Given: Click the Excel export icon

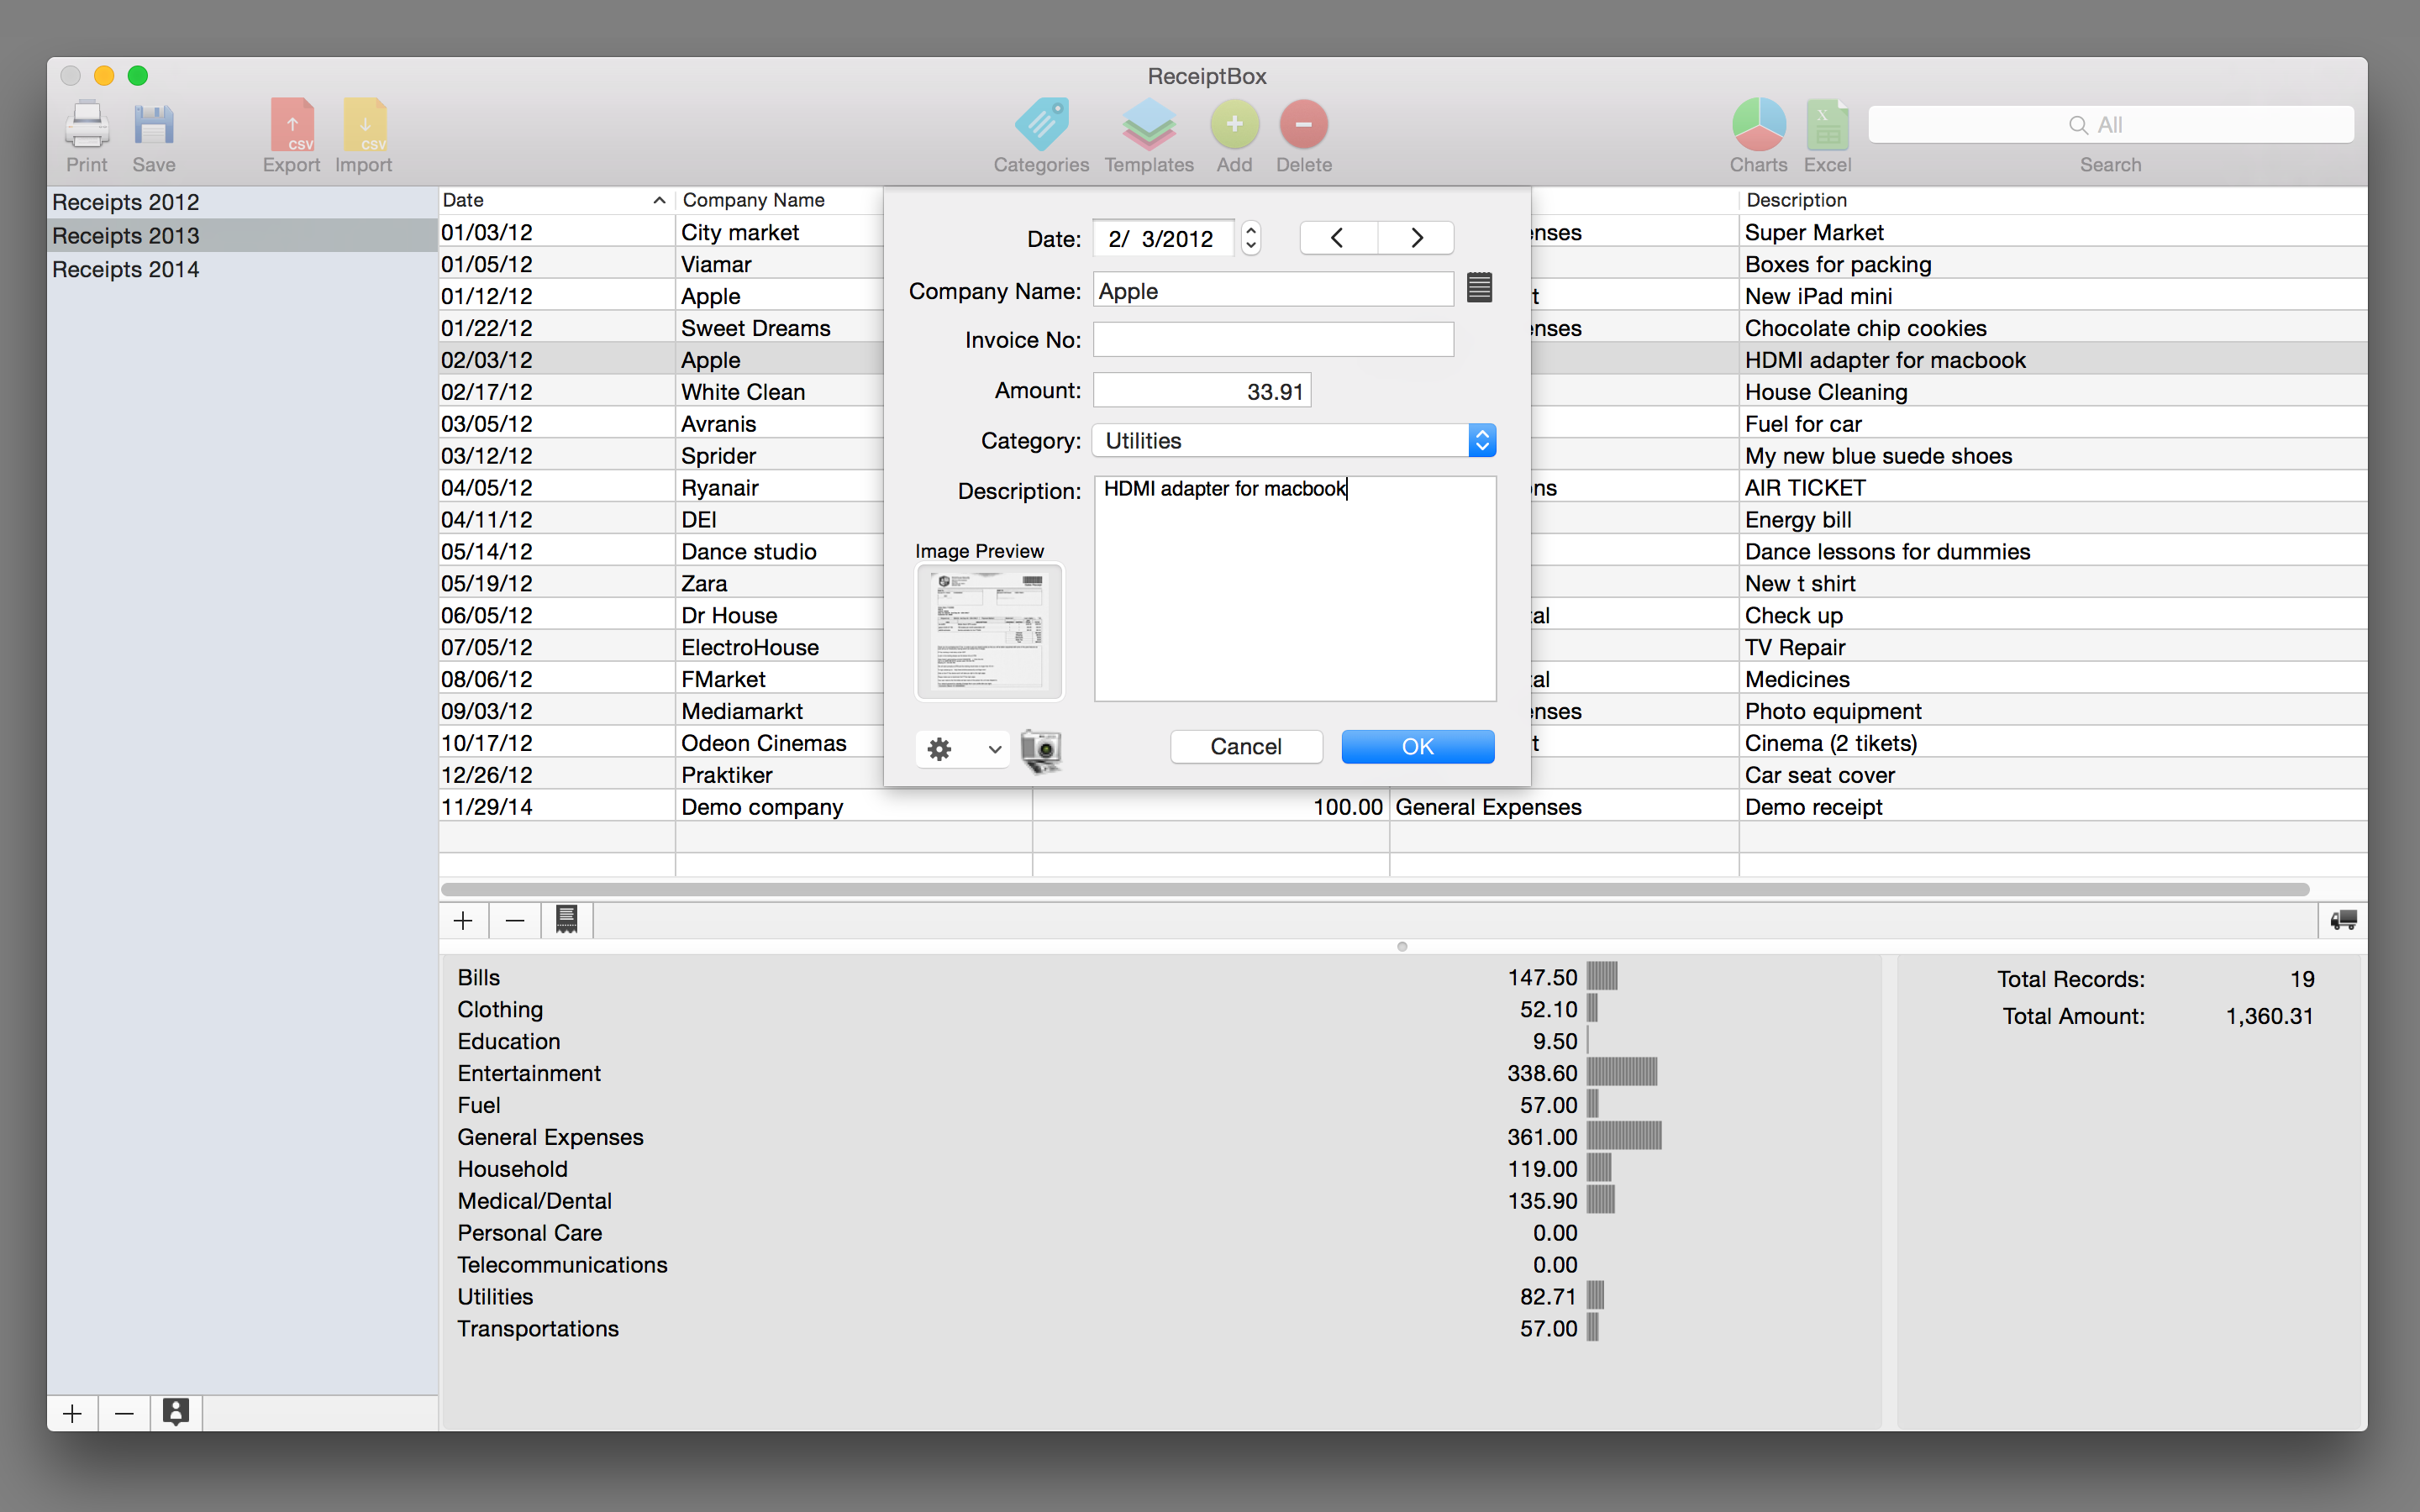Looking at the screenshot, I should coord(1826,126).
